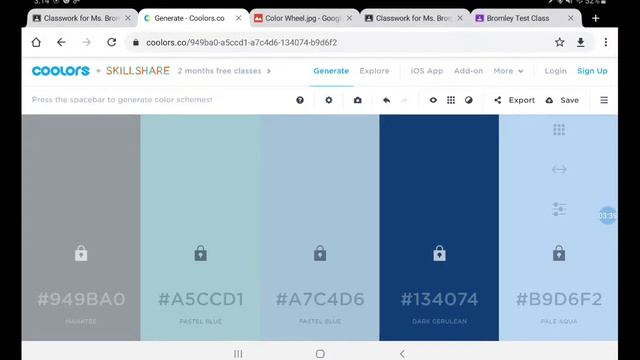Toggle the eye view icon in toolbar

(433, 100)
